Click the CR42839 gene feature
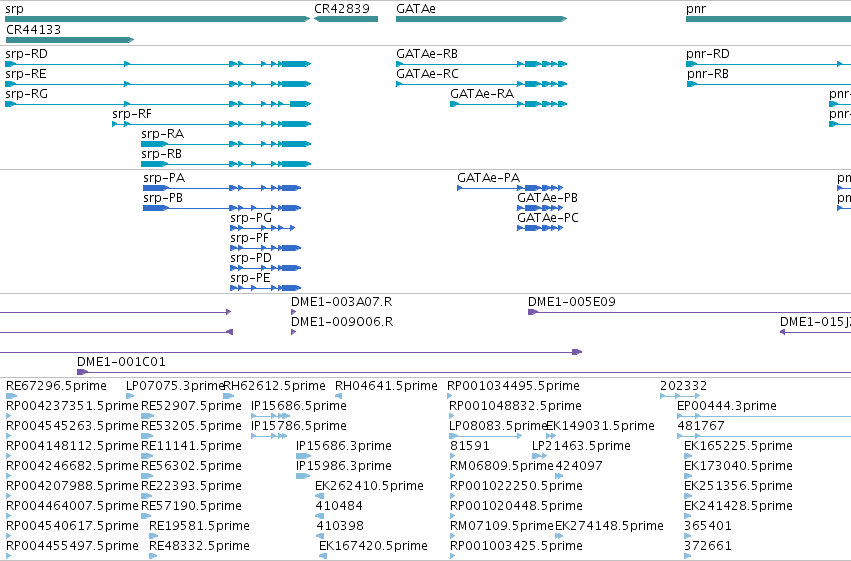Image resolution: width=851 pixels, height=561 pixels. 346,19
